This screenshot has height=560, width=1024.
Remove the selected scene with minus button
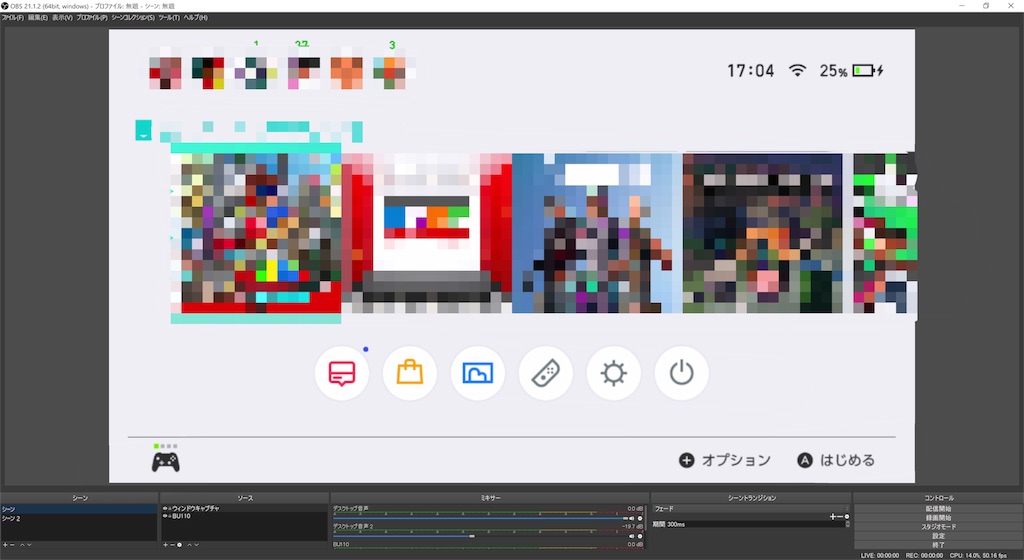click(x=12, y=545)
